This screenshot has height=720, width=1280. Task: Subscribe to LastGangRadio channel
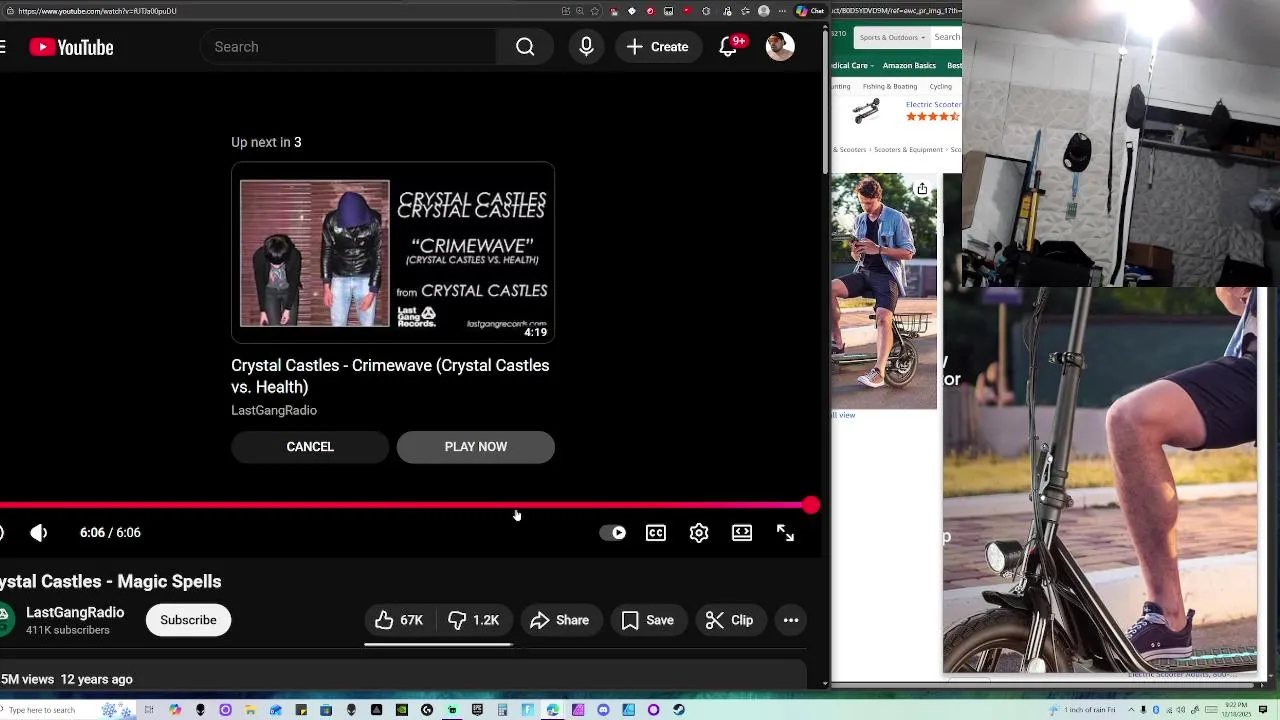tap(188, 620)
